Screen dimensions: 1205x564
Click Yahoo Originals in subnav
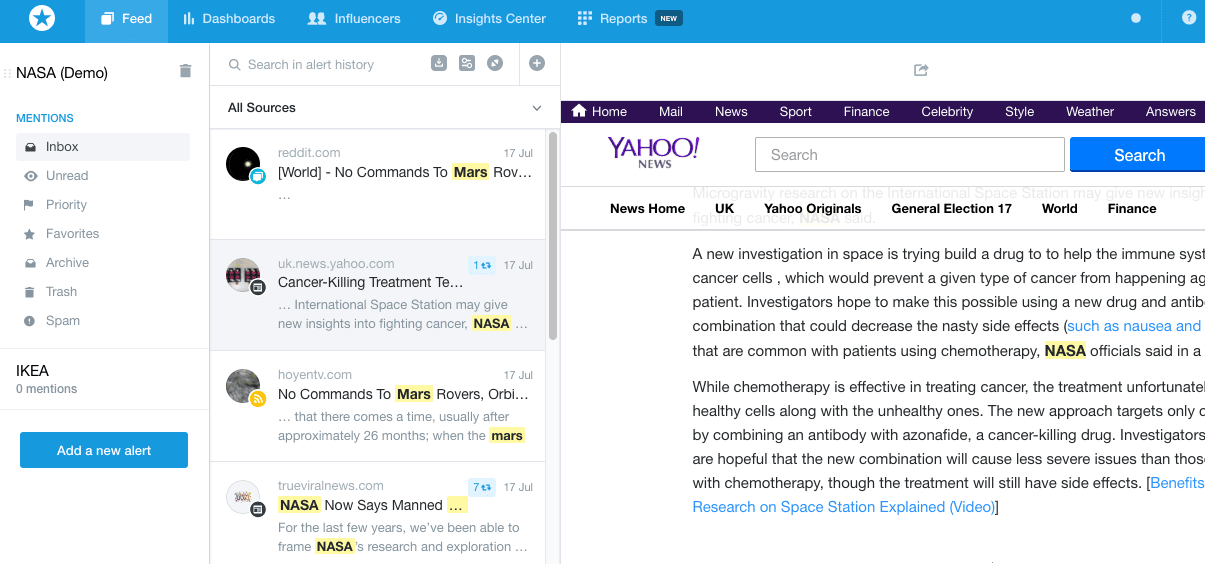[813, 209]
